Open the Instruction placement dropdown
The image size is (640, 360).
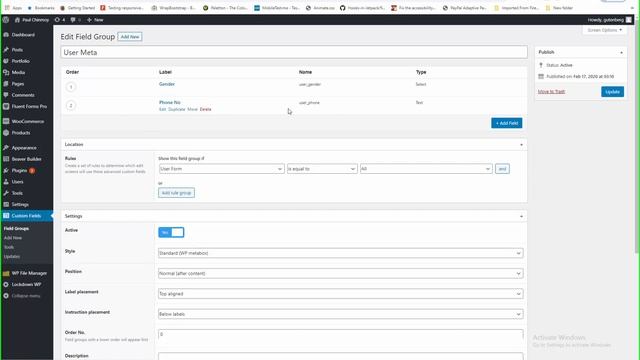click(340, 314)
